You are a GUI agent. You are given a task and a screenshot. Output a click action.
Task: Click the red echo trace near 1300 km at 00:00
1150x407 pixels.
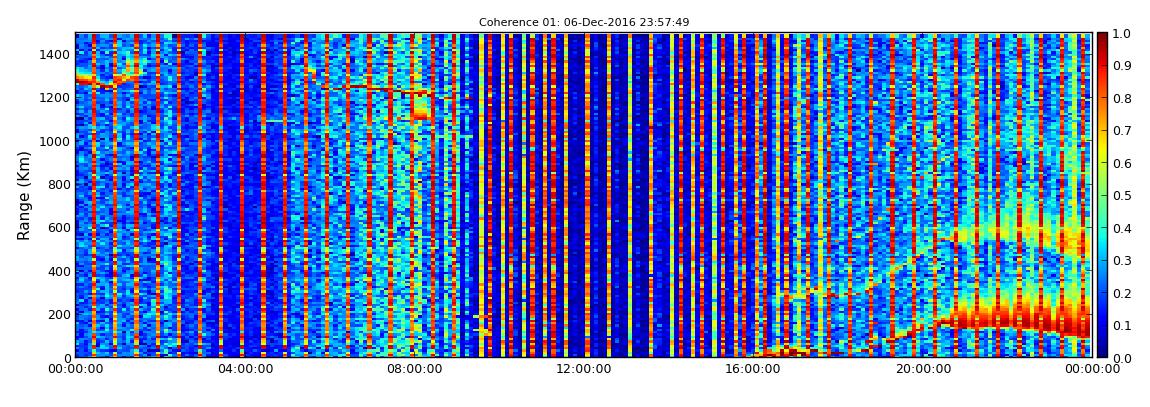point(107,78)
